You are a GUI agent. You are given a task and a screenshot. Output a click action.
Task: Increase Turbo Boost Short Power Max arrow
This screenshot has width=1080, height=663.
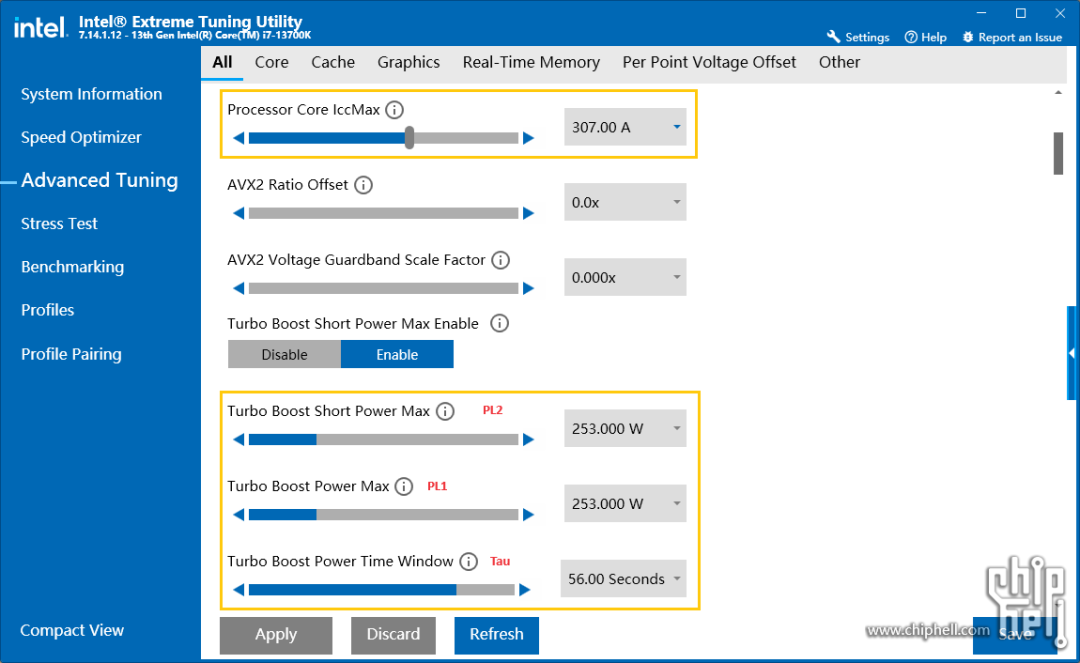pyautogui.click(x=528, y=440)
